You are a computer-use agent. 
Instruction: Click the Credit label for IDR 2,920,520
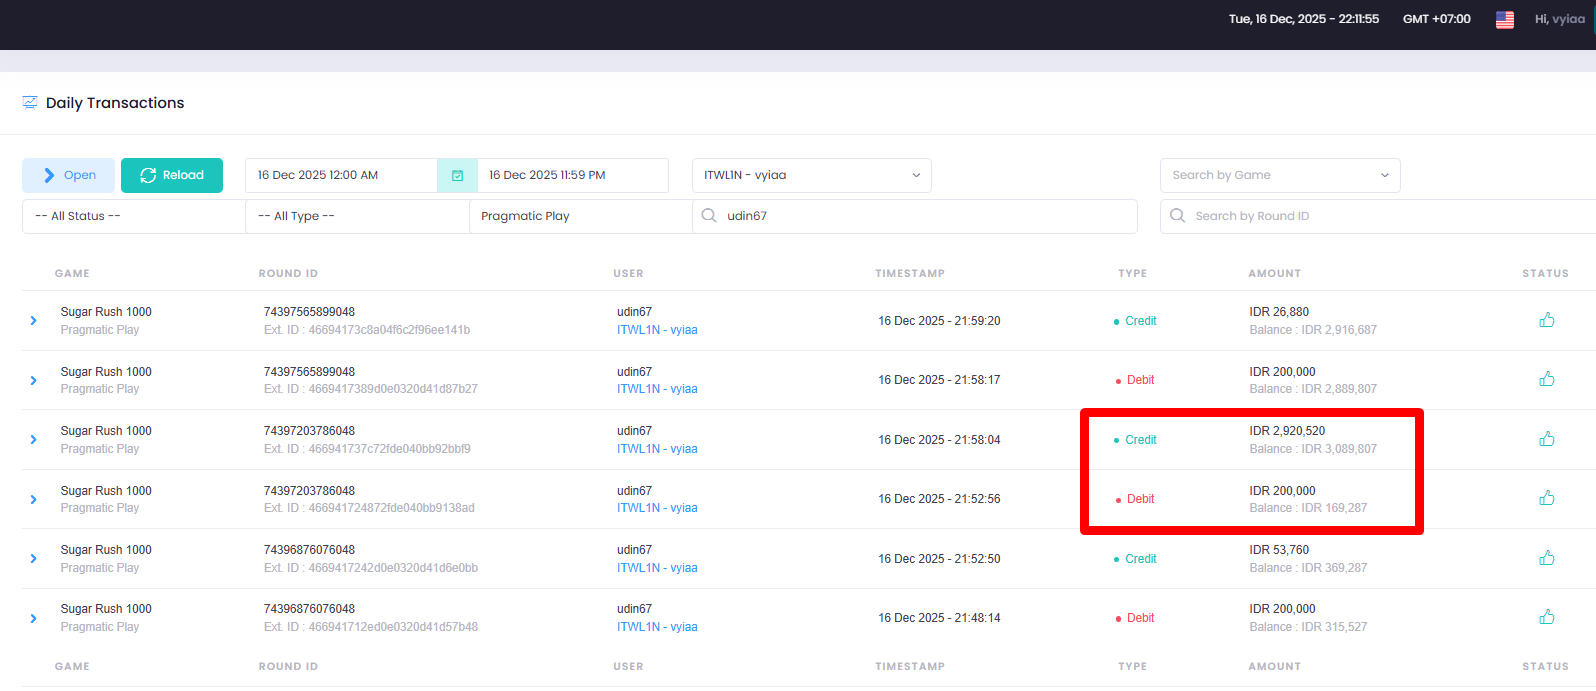tap(1140, 440)
